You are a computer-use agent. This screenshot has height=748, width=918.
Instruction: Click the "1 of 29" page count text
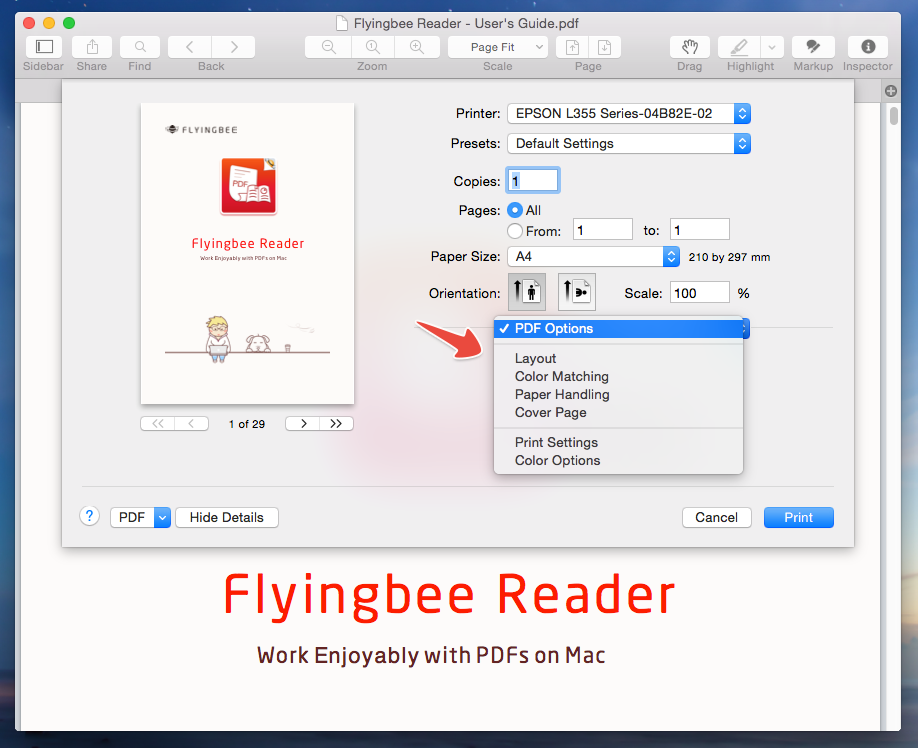247,424
